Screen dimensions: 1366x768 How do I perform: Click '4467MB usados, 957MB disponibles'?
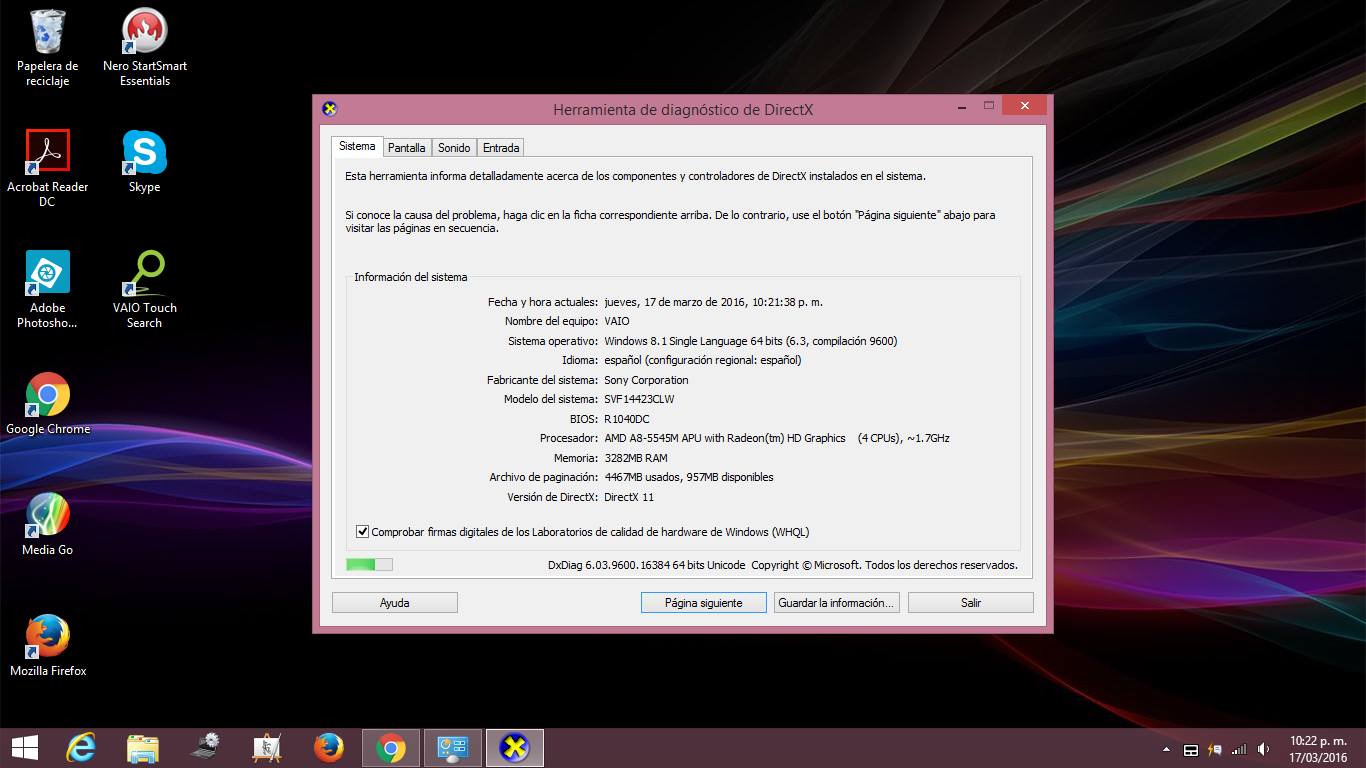689,477
